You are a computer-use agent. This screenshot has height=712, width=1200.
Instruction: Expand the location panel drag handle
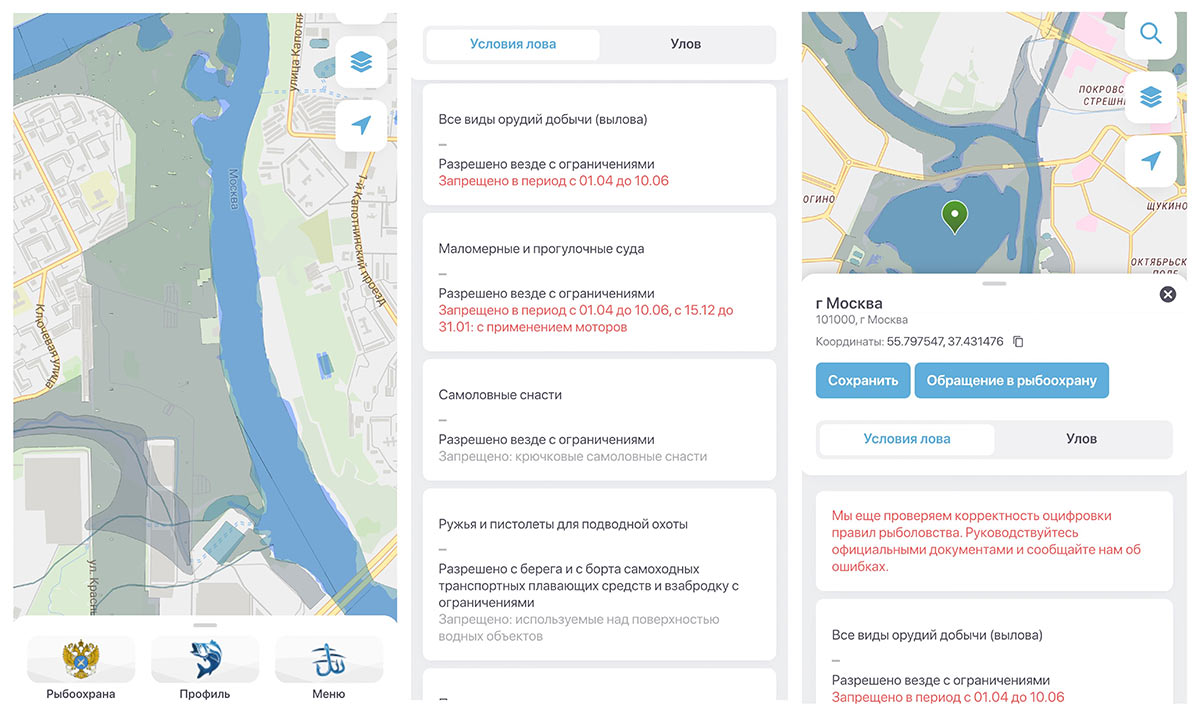click(994, 284)
